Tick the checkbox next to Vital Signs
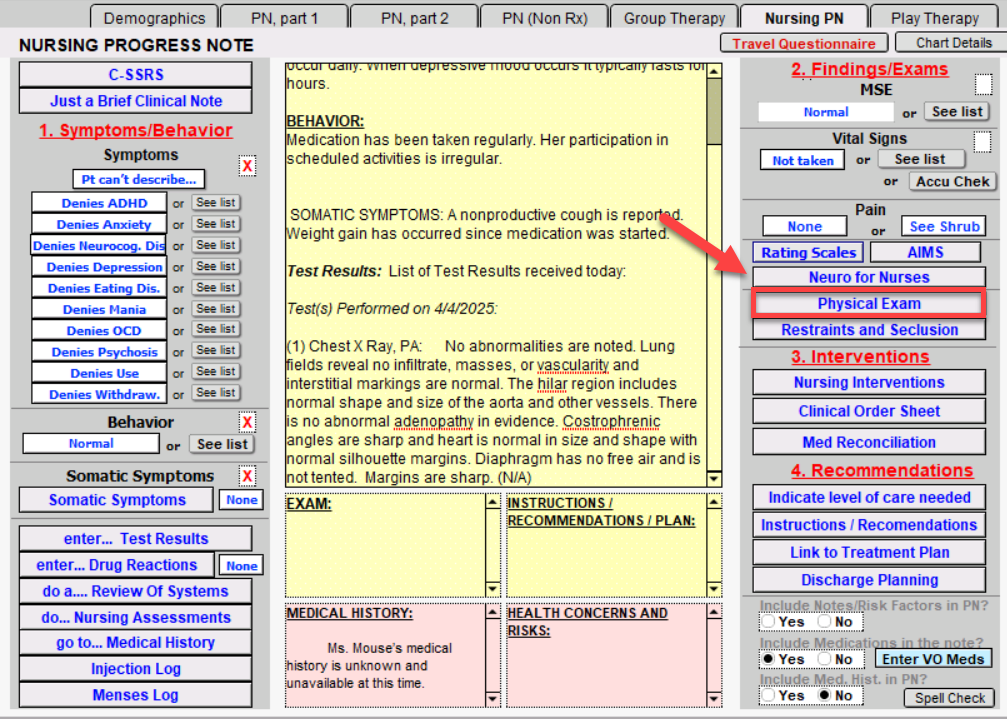 pyautogui.click(x=984, y=143)
